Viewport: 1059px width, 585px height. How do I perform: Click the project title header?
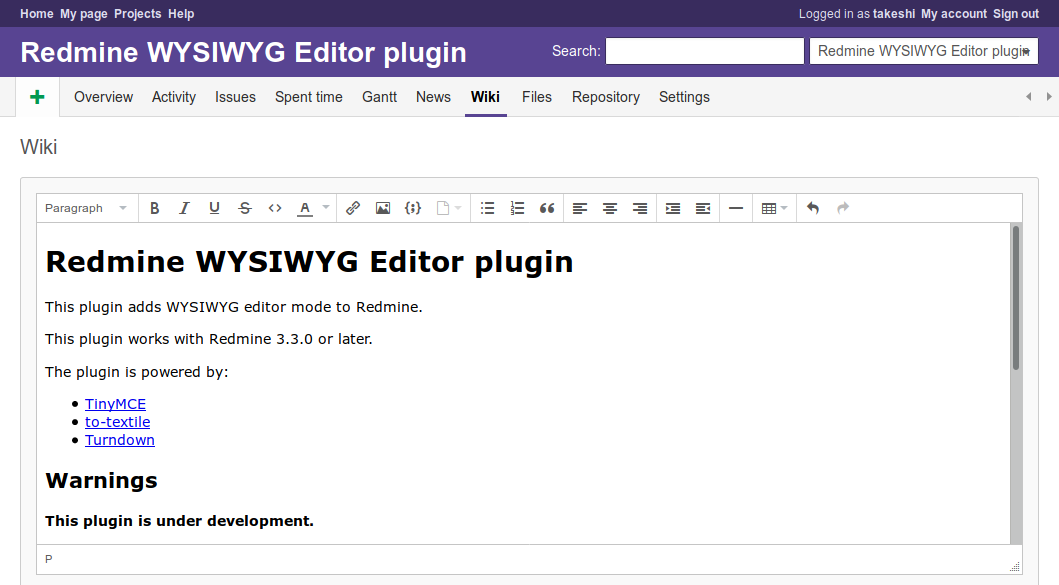tap(243, 52)
